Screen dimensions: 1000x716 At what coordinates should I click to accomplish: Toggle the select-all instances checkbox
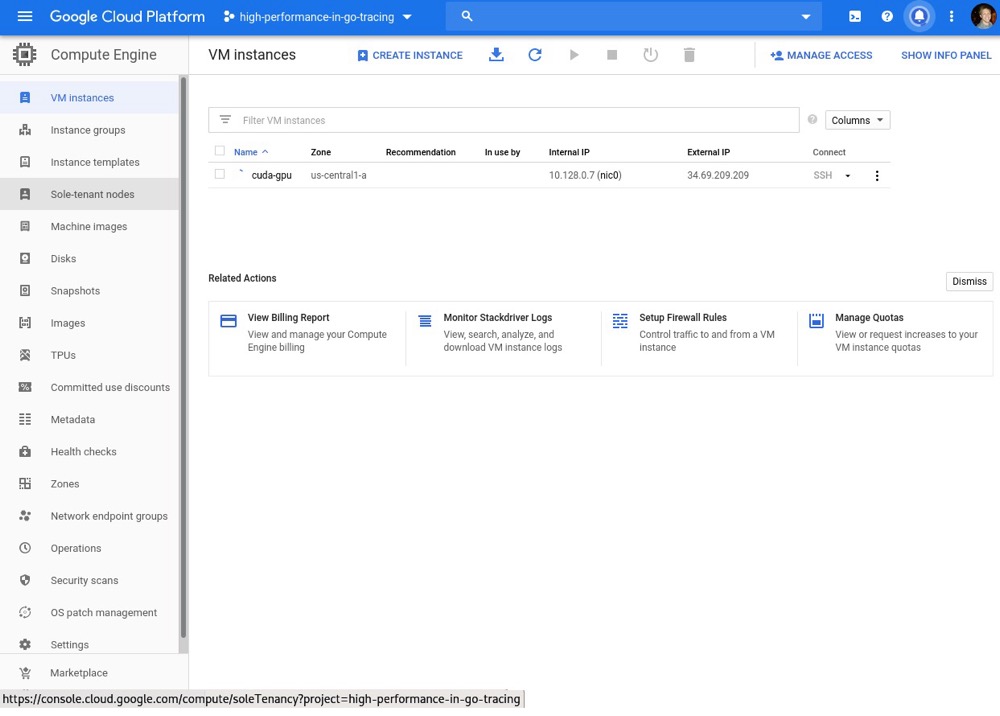pyautogui.click(x=220, y=151)
